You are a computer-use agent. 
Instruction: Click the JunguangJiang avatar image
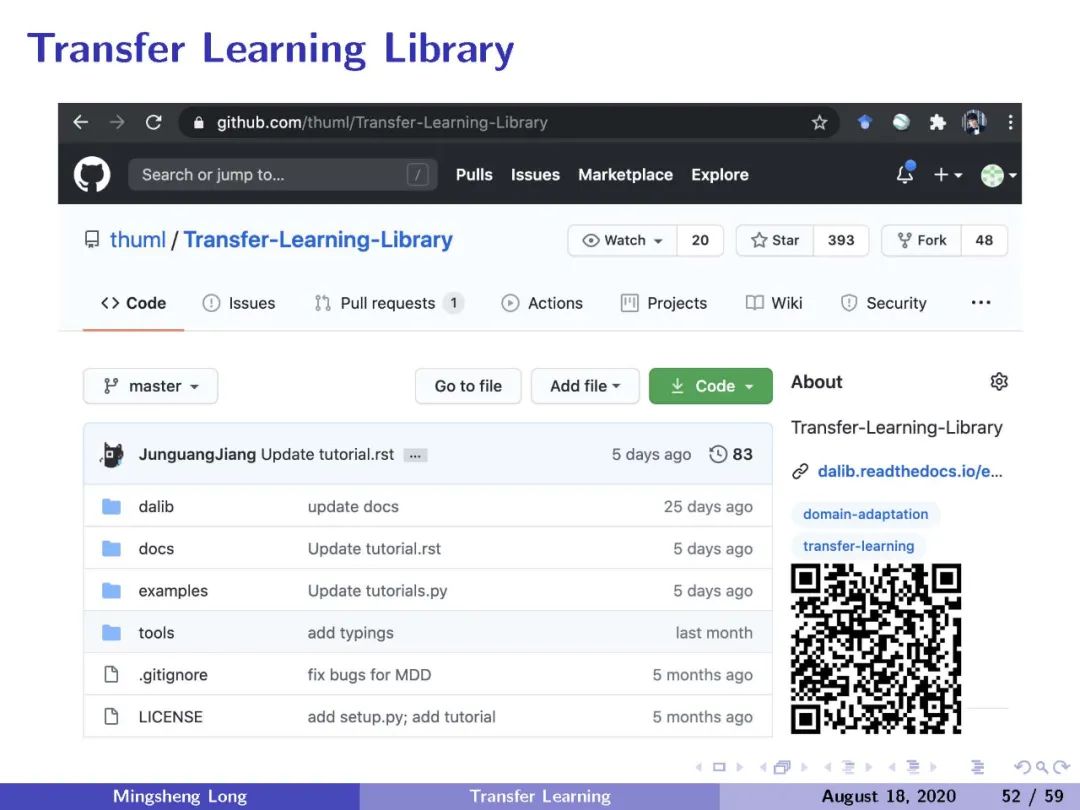112,455
